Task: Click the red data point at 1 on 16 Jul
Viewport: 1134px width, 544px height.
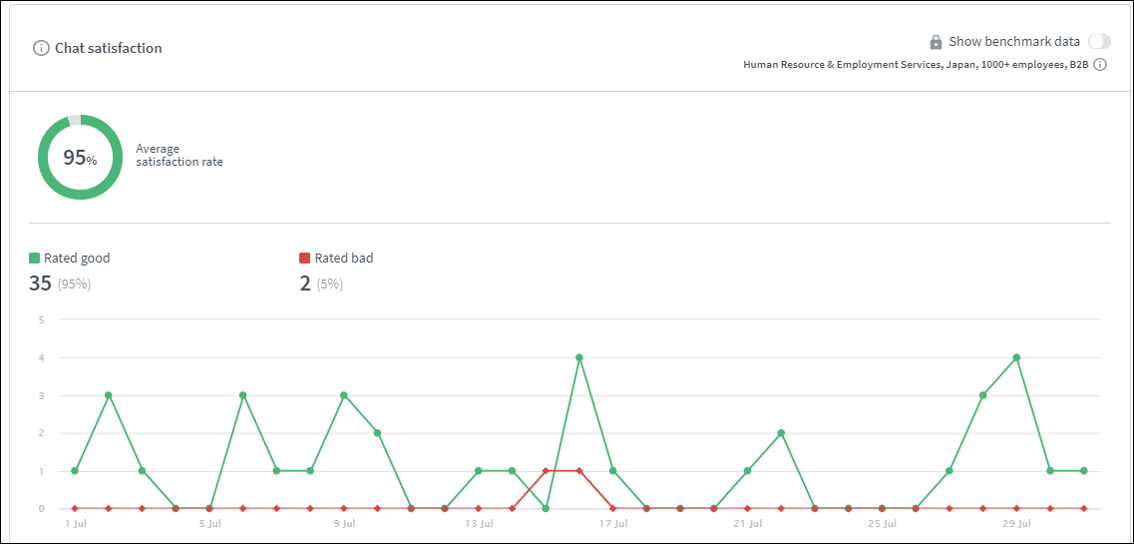Action: [579, 470]
